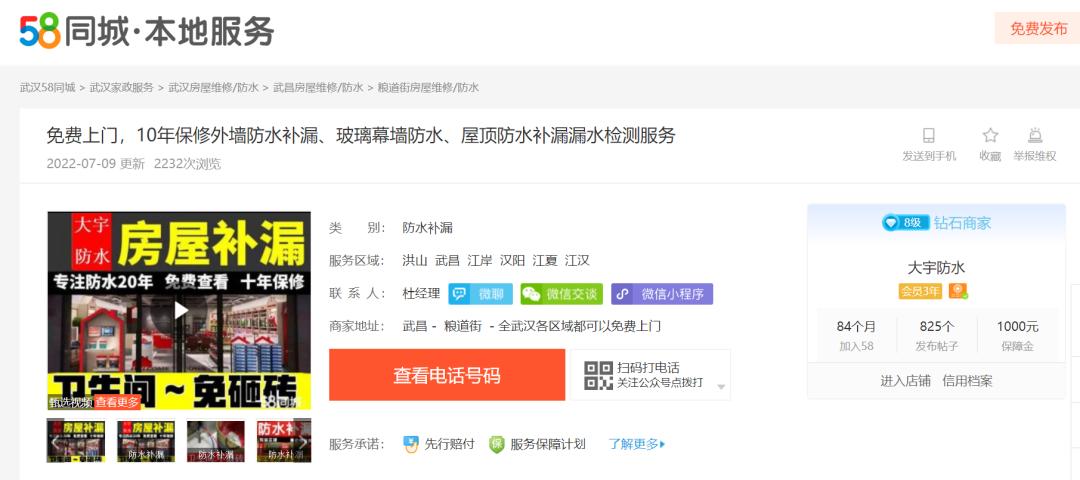Click the 钻石商家 label
The image size is (1080, 480).
(962, 222)
